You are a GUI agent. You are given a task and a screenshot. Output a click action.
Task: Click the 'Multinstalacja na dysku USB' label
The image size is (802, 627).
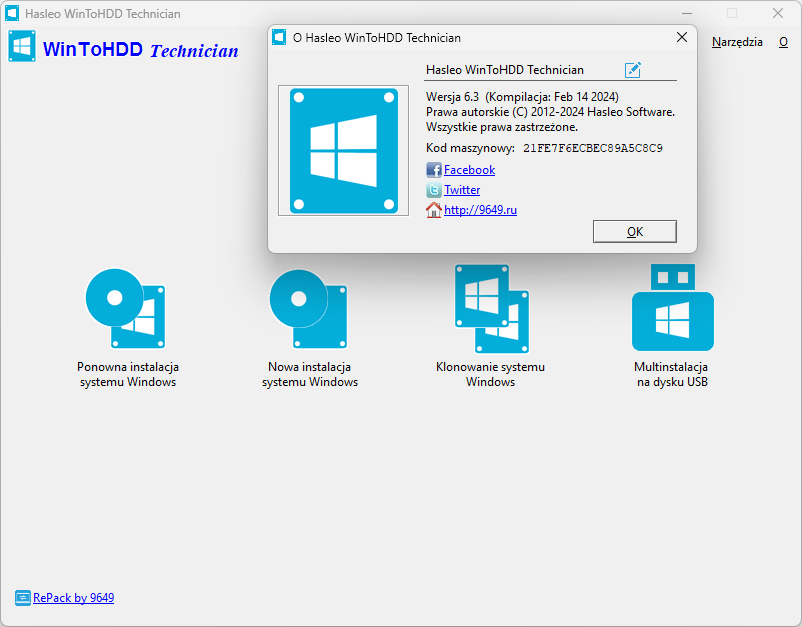(672, 374)
